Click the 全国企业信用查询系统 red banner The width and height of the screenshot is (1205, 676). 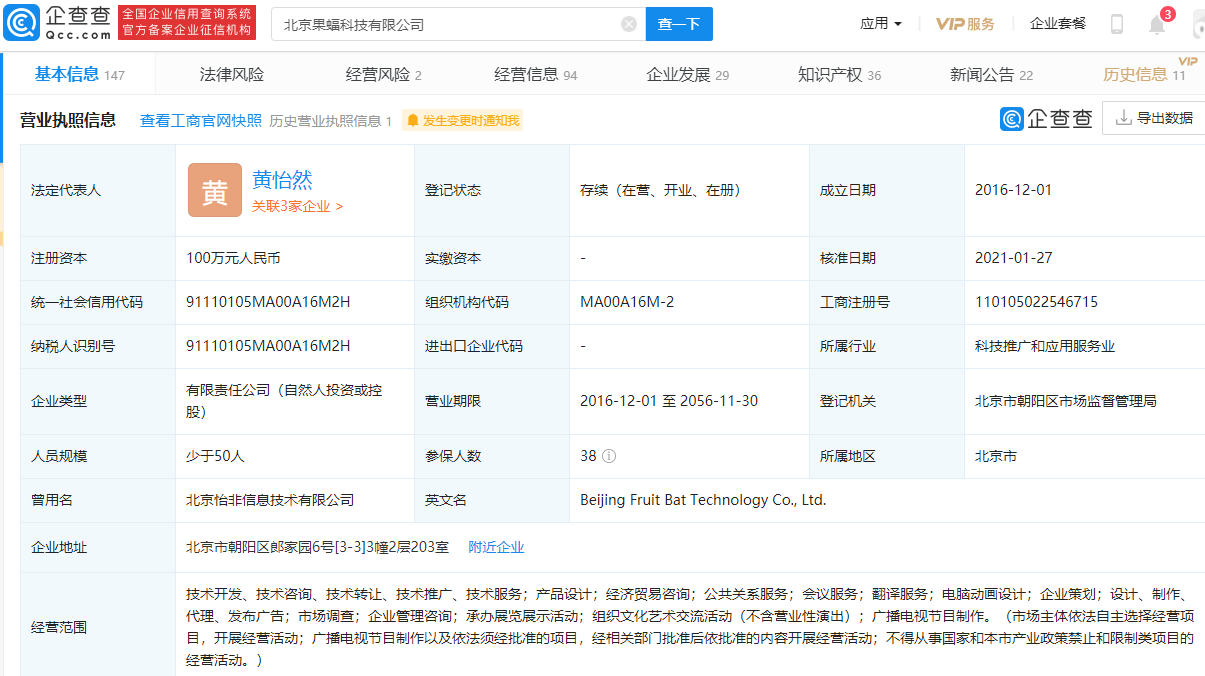point(187,22)
